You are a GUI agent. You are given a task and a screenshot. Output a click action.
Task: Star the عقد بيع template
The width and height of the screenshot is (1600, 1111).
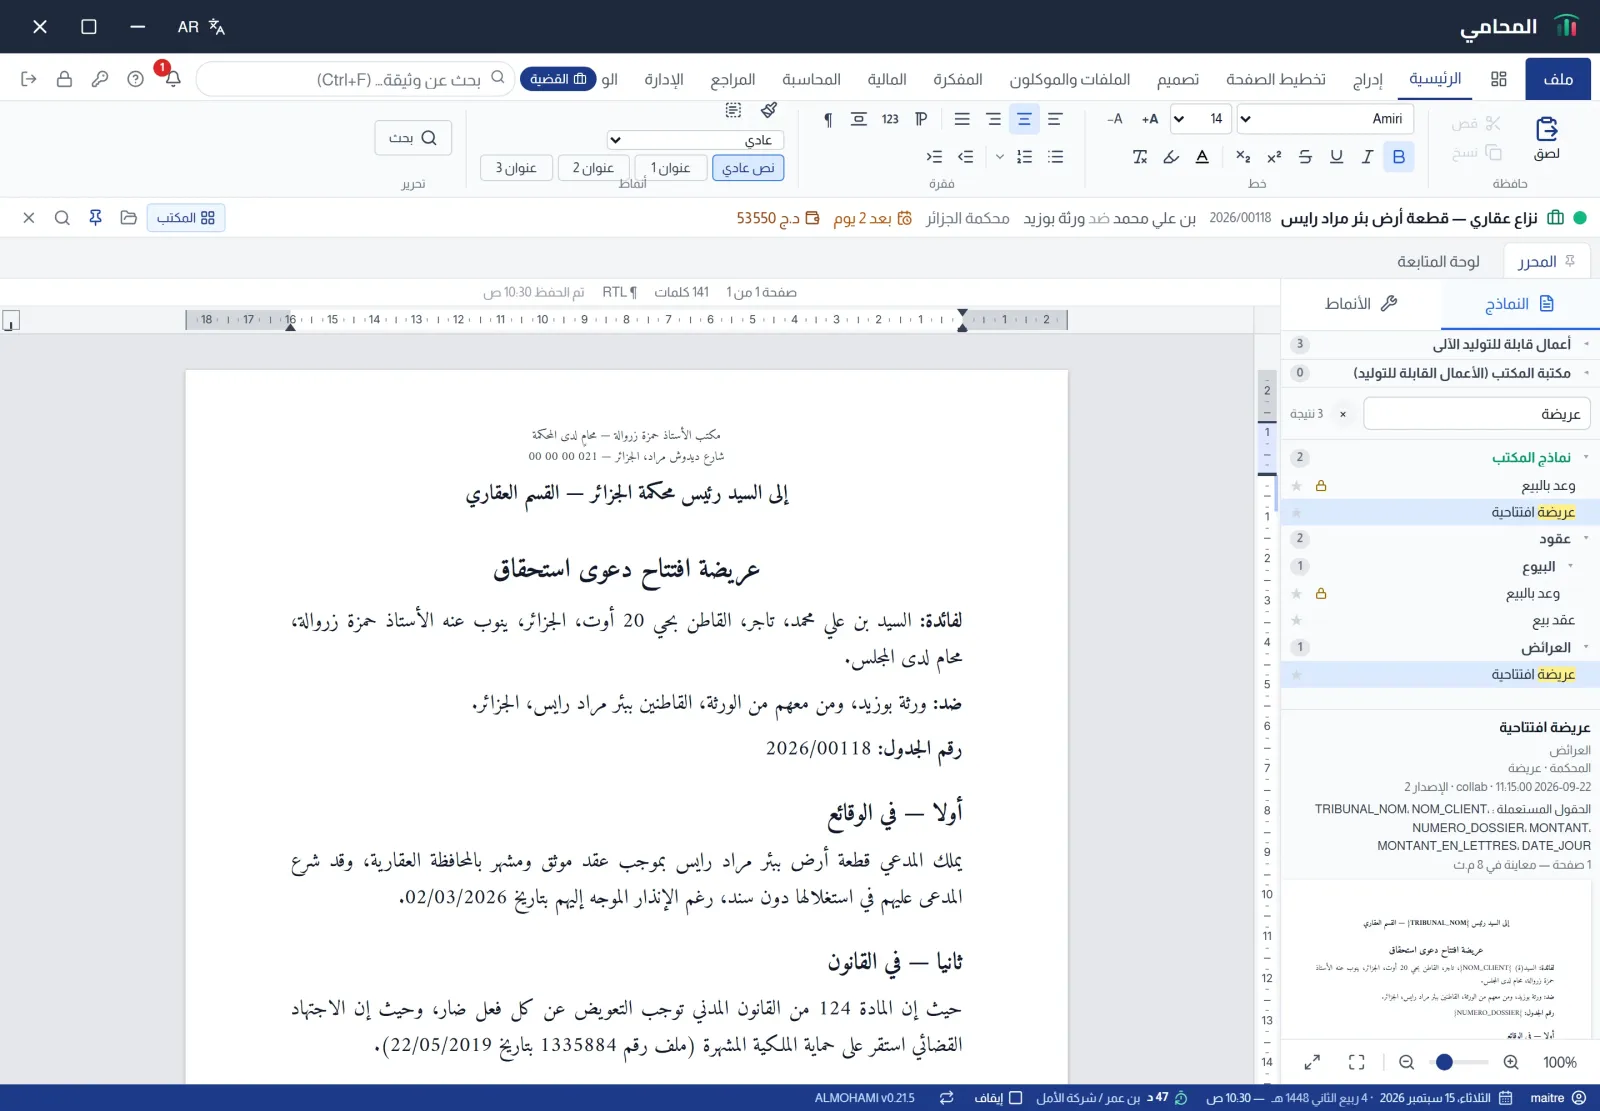tap(1297, 620)
